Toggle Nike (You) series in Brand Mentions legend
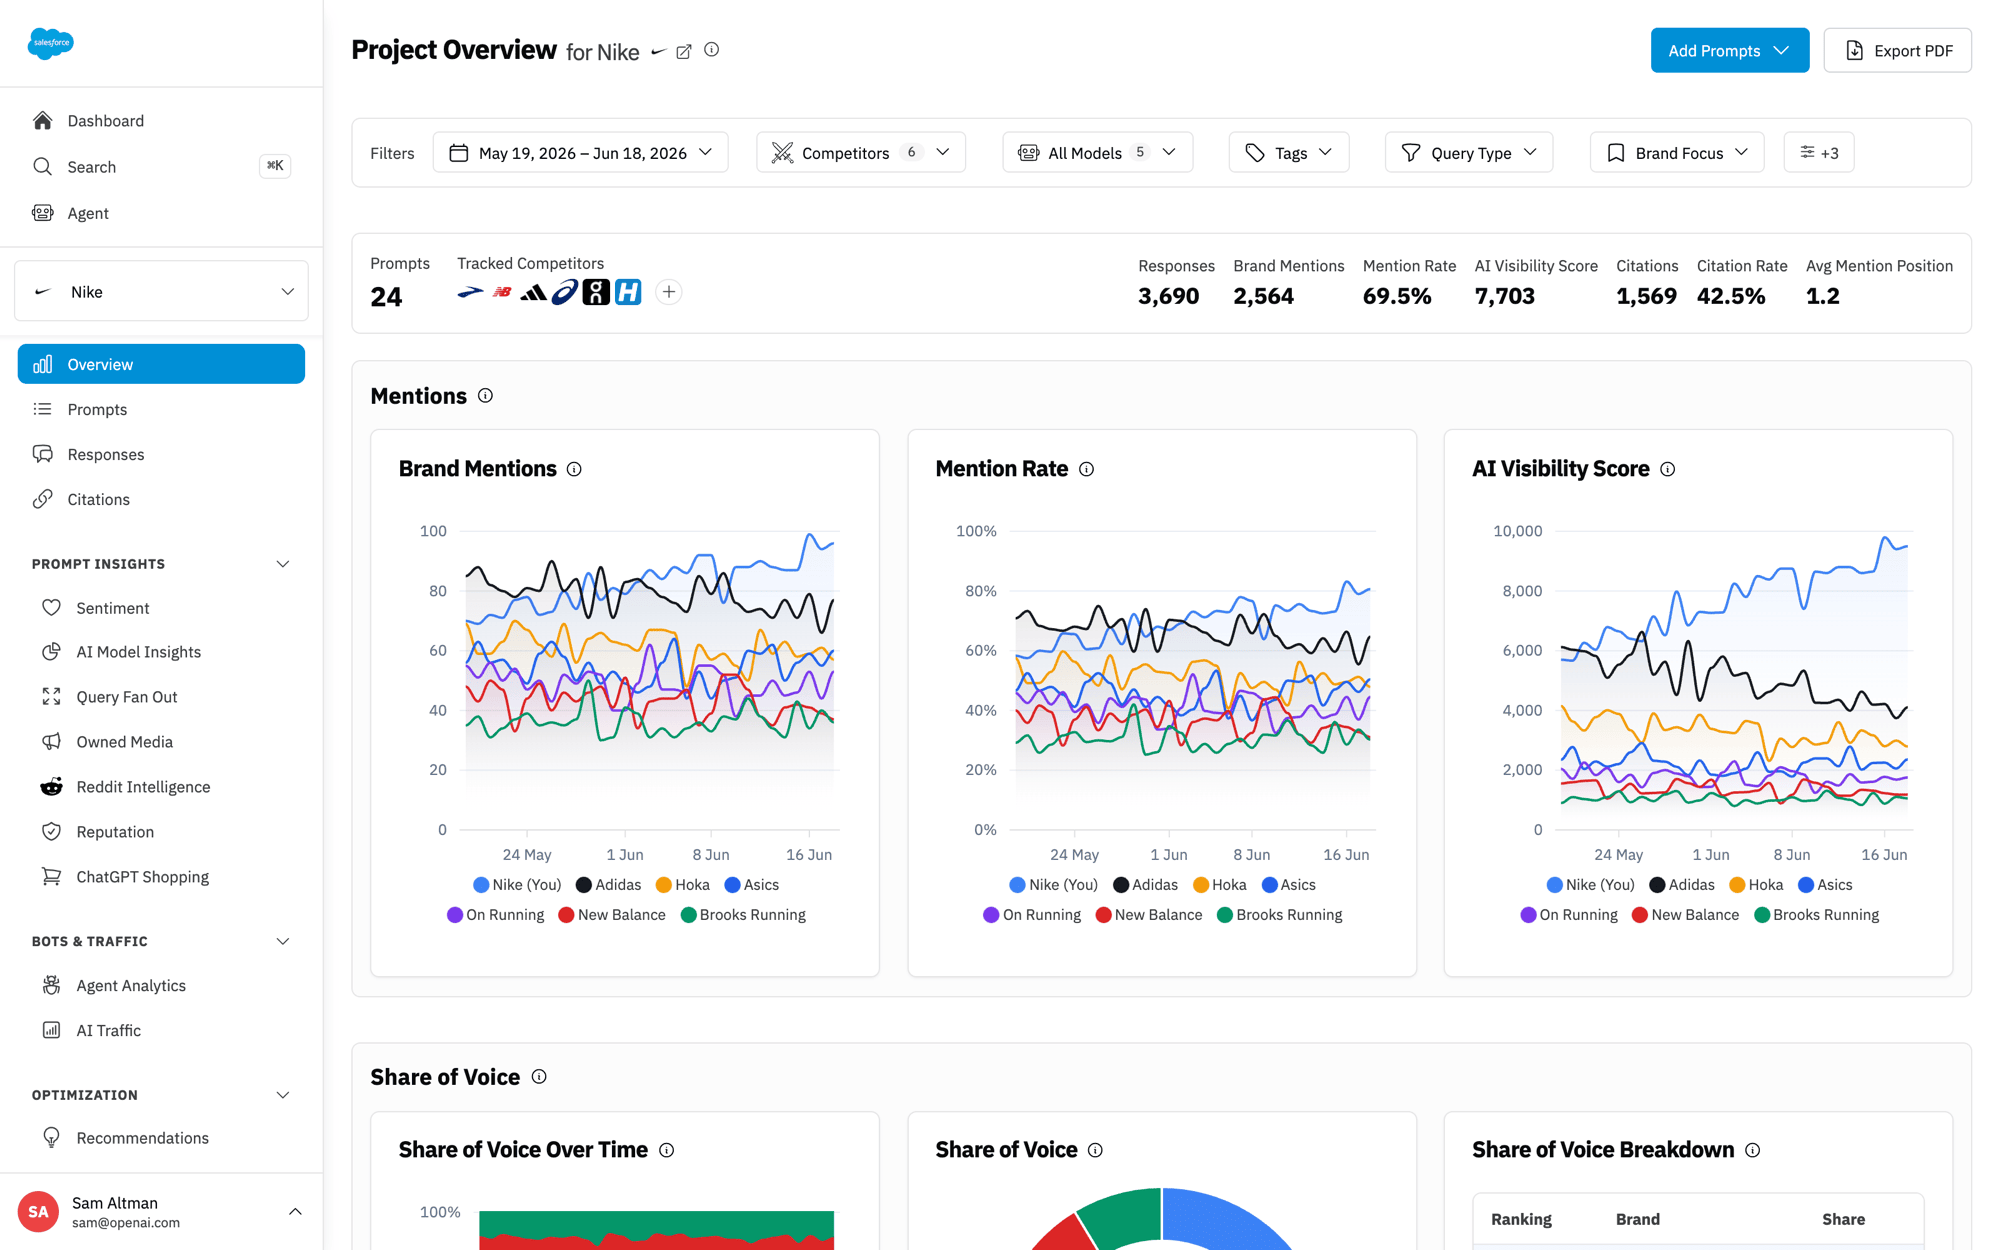The width and height of the screenshot is (2000, 1250). (x=517, y=885)
